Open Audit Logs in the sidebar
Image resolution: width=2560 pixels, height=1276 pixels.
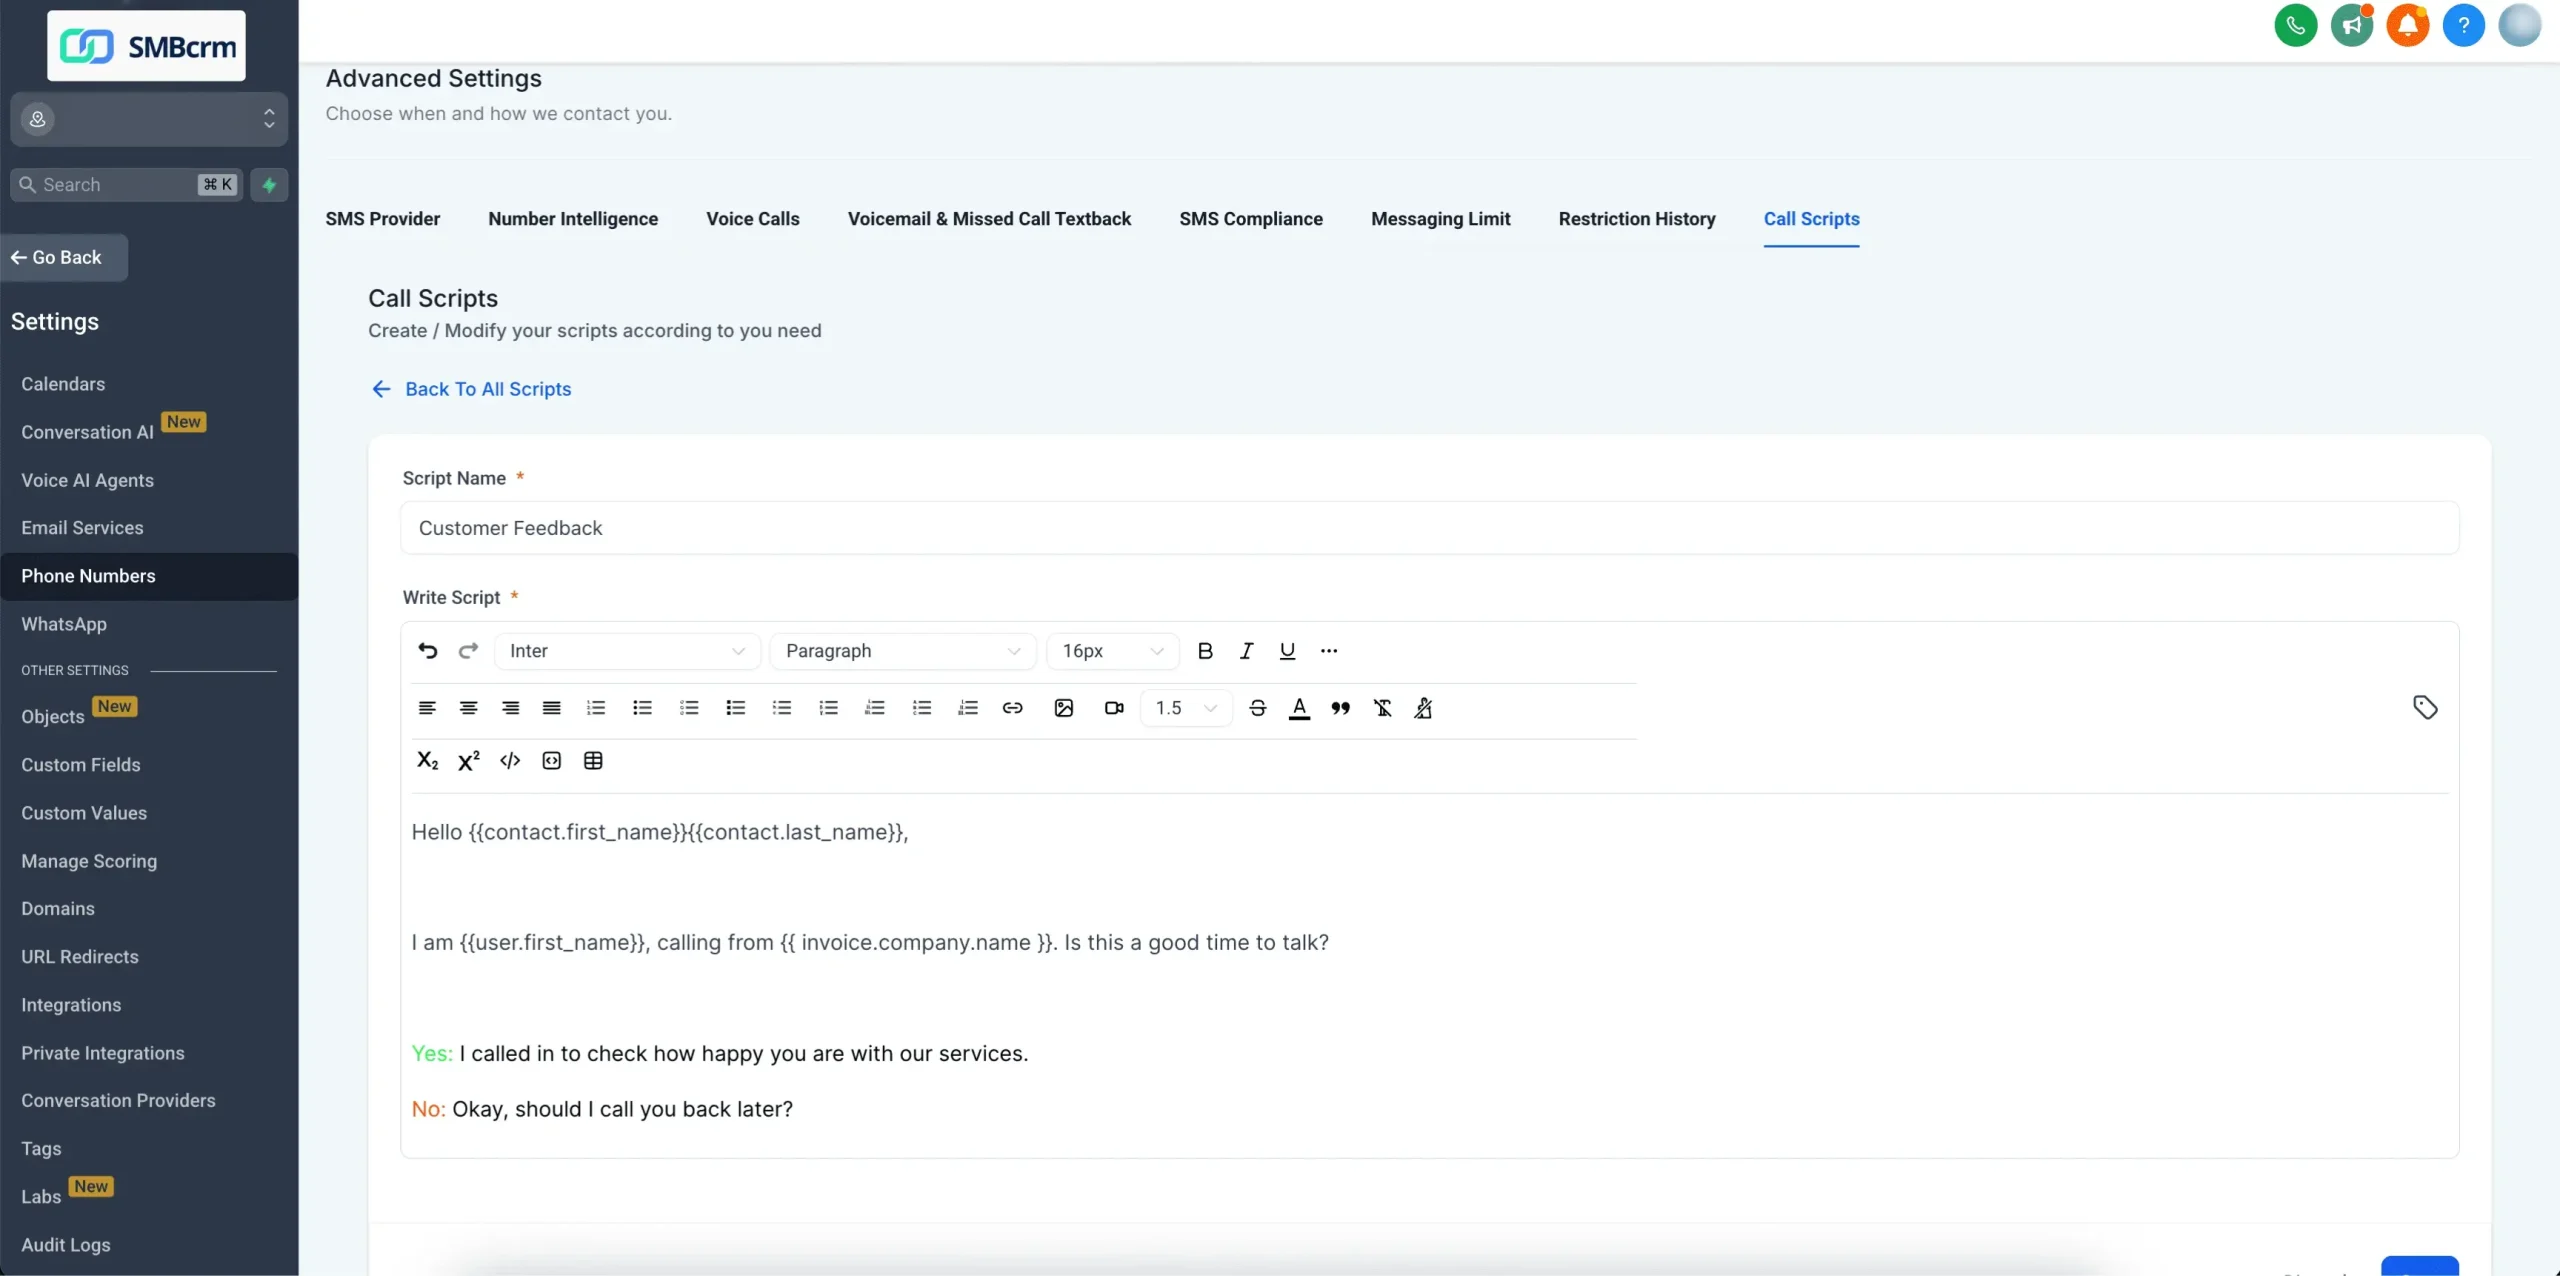tap(66, 1245)
